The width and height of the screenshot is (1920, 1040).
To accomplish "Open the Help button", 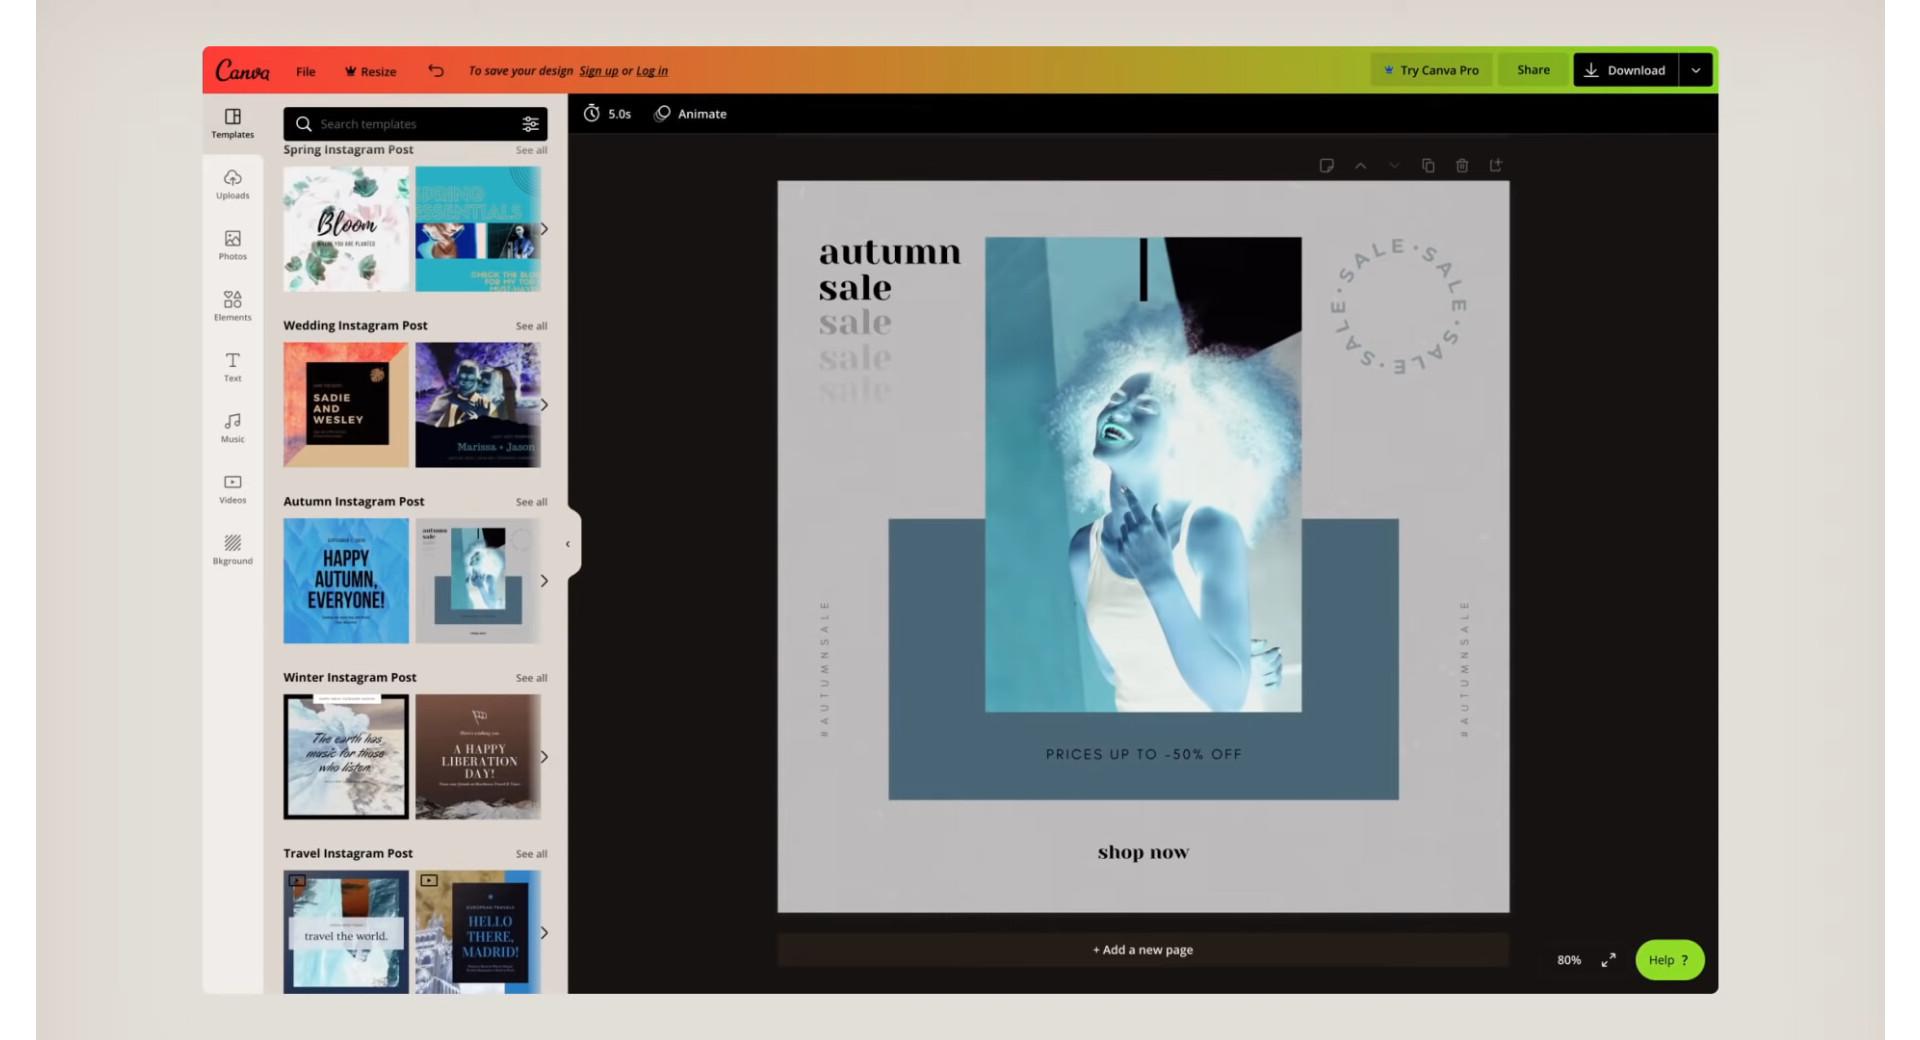I will point(1670,960).
